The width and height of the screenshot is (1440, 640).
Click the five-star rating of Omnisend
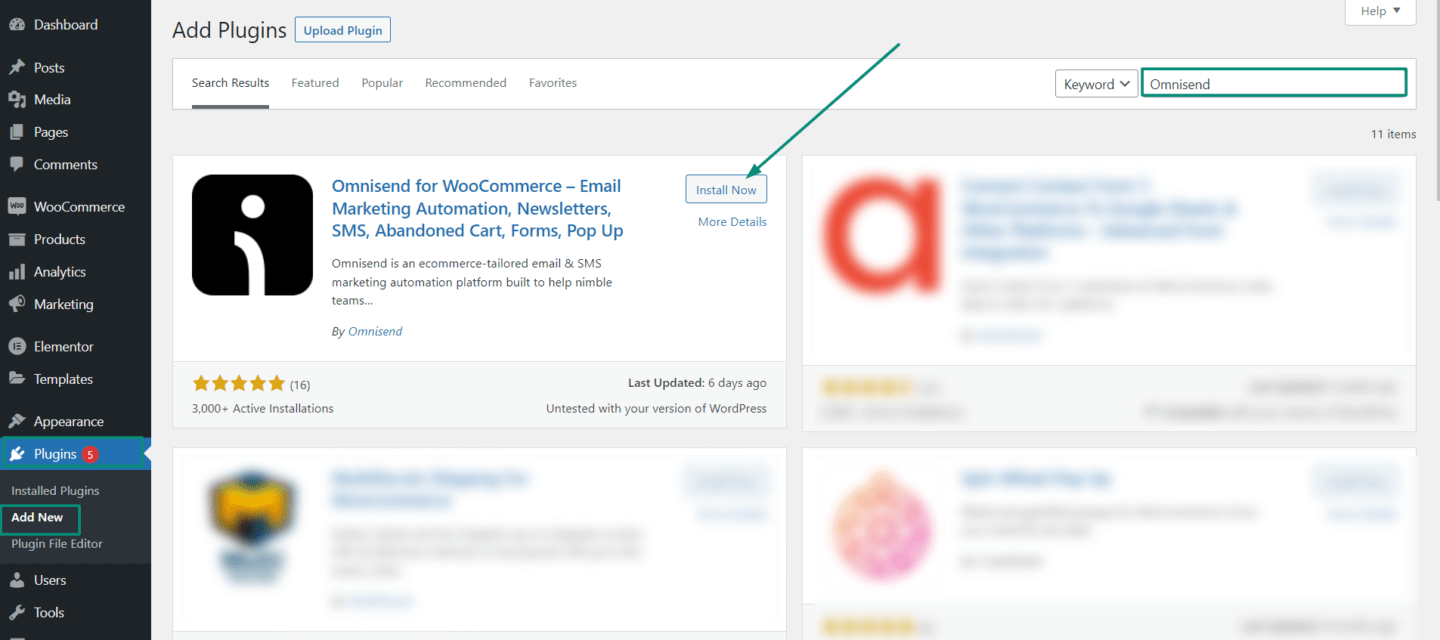click(238, 384)
